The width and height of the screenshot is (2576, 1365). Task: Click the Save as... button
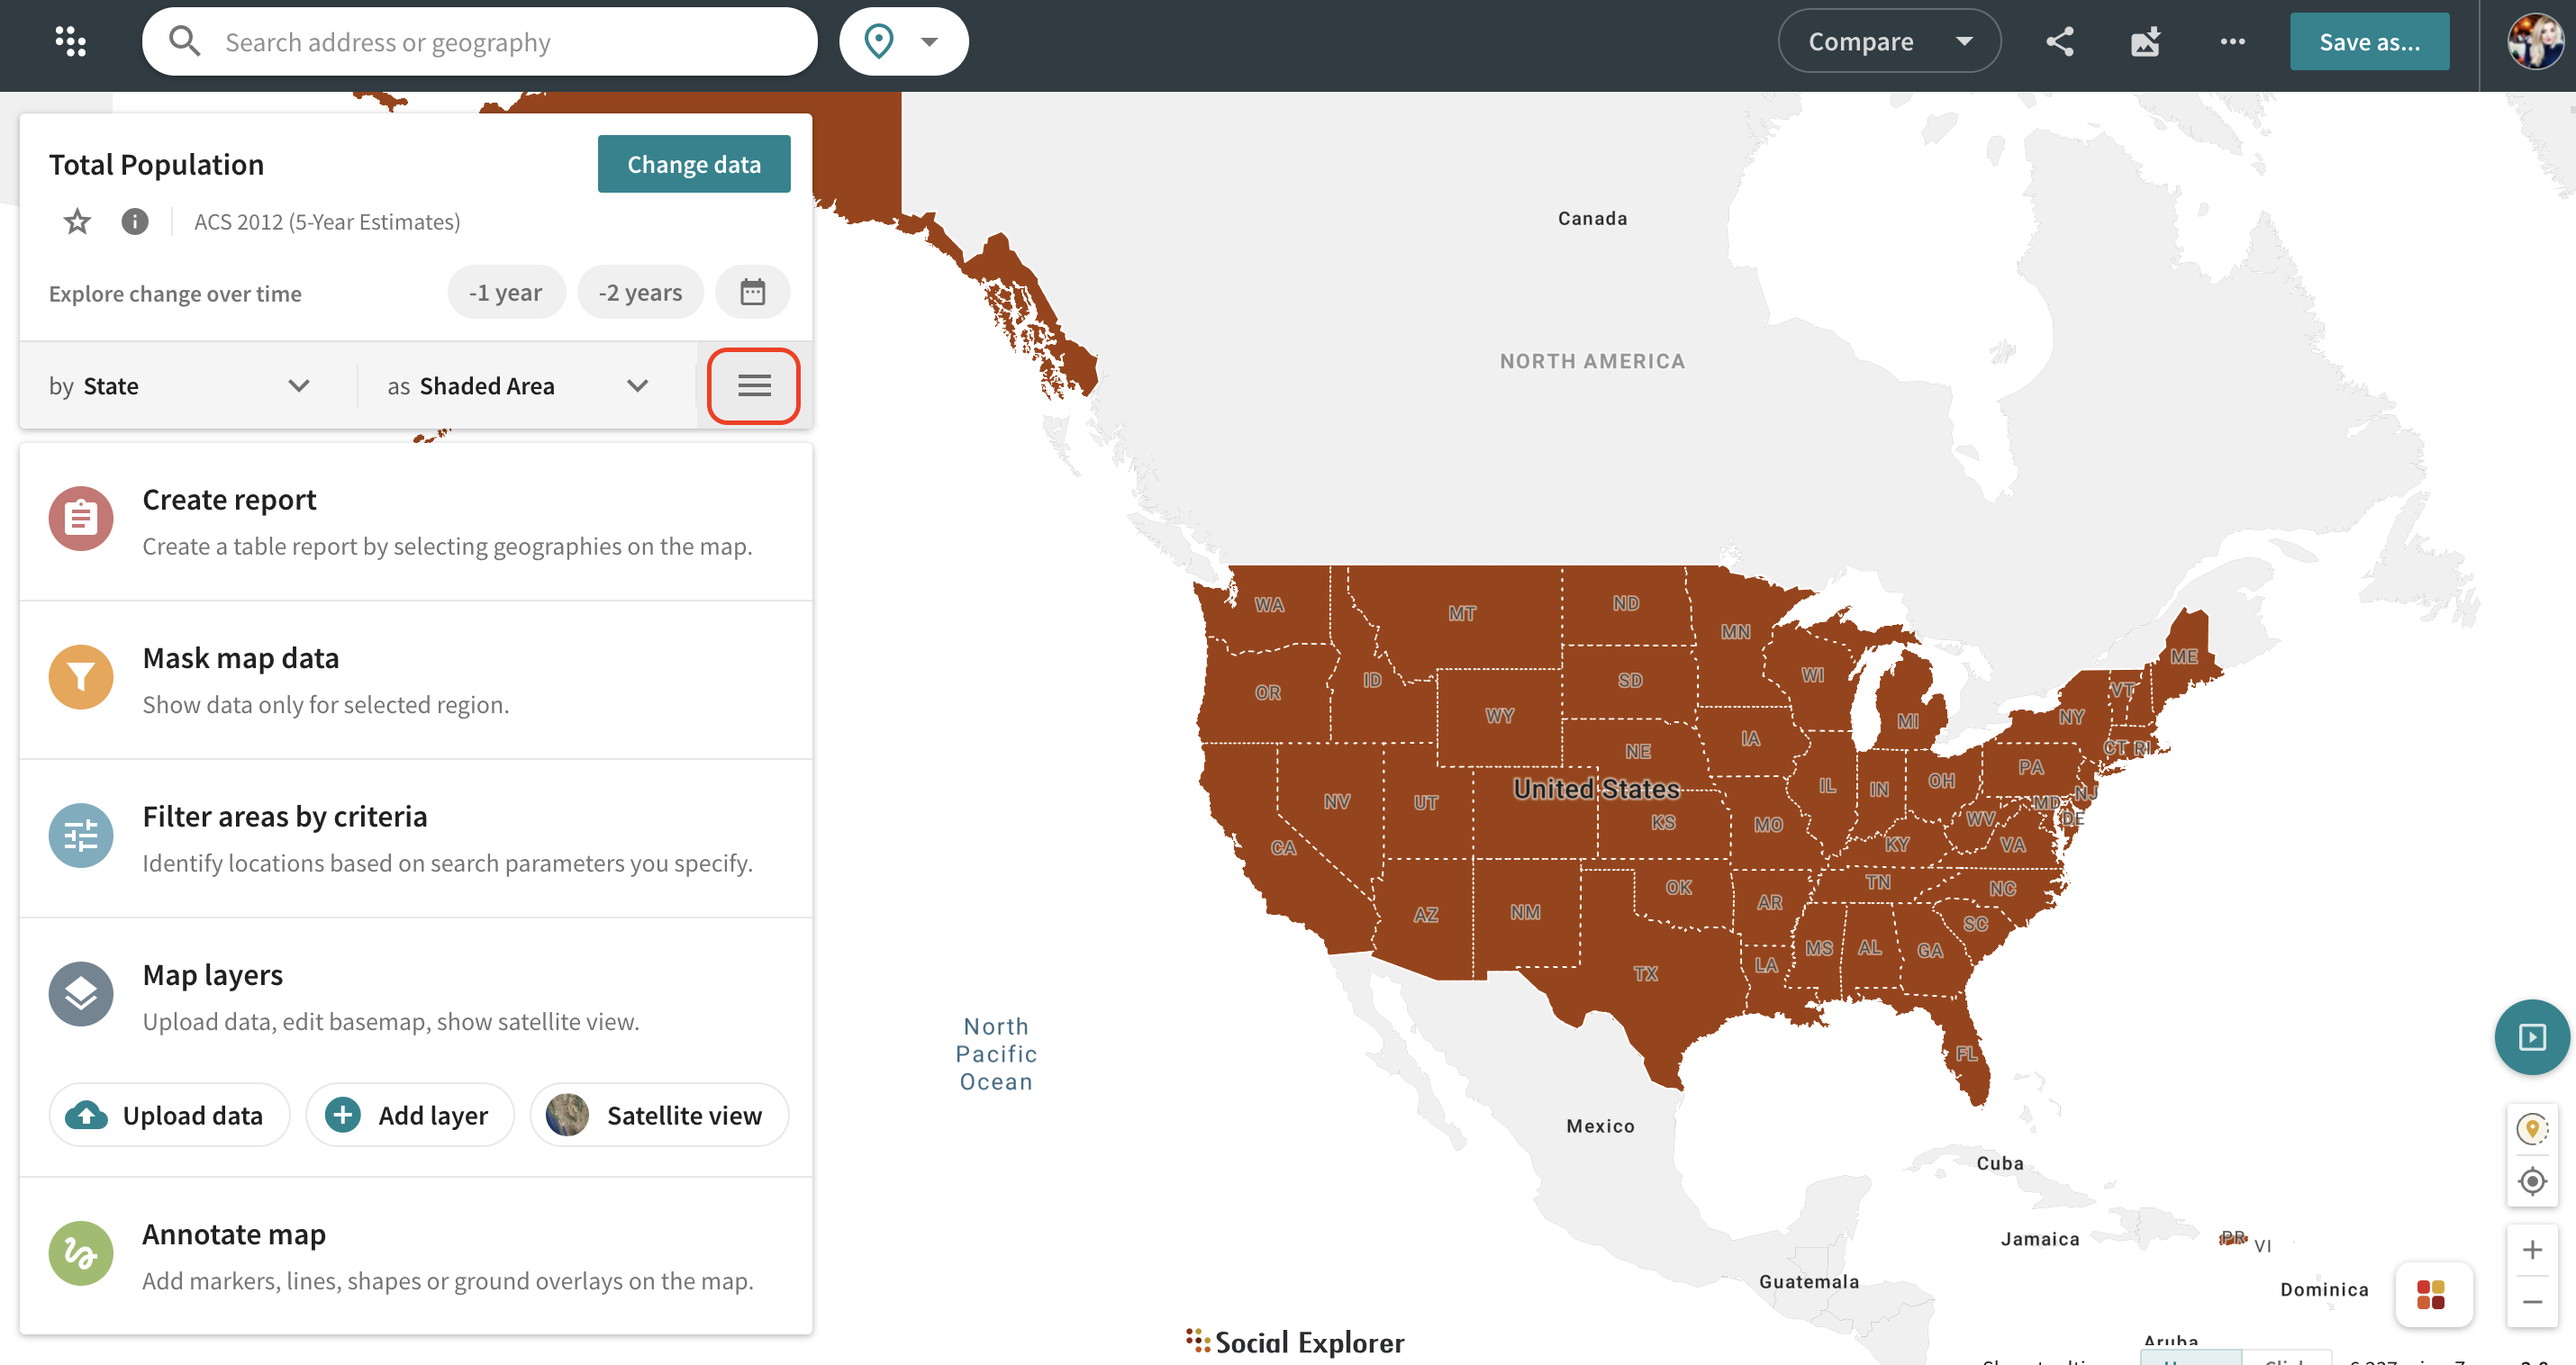(x=2369, y=41)
